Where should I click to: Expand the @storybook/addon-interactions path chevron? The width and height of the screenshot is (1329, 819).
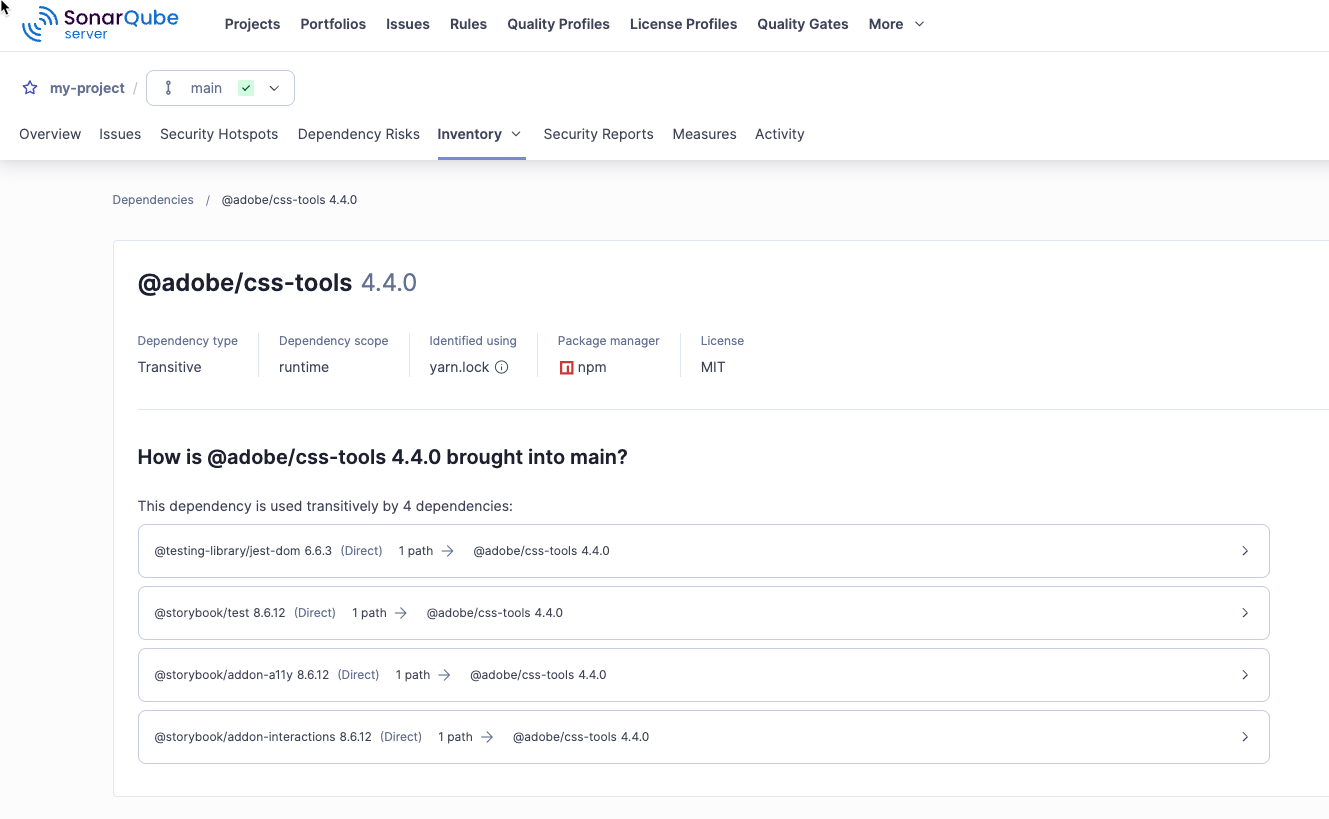coord(1244,737)
